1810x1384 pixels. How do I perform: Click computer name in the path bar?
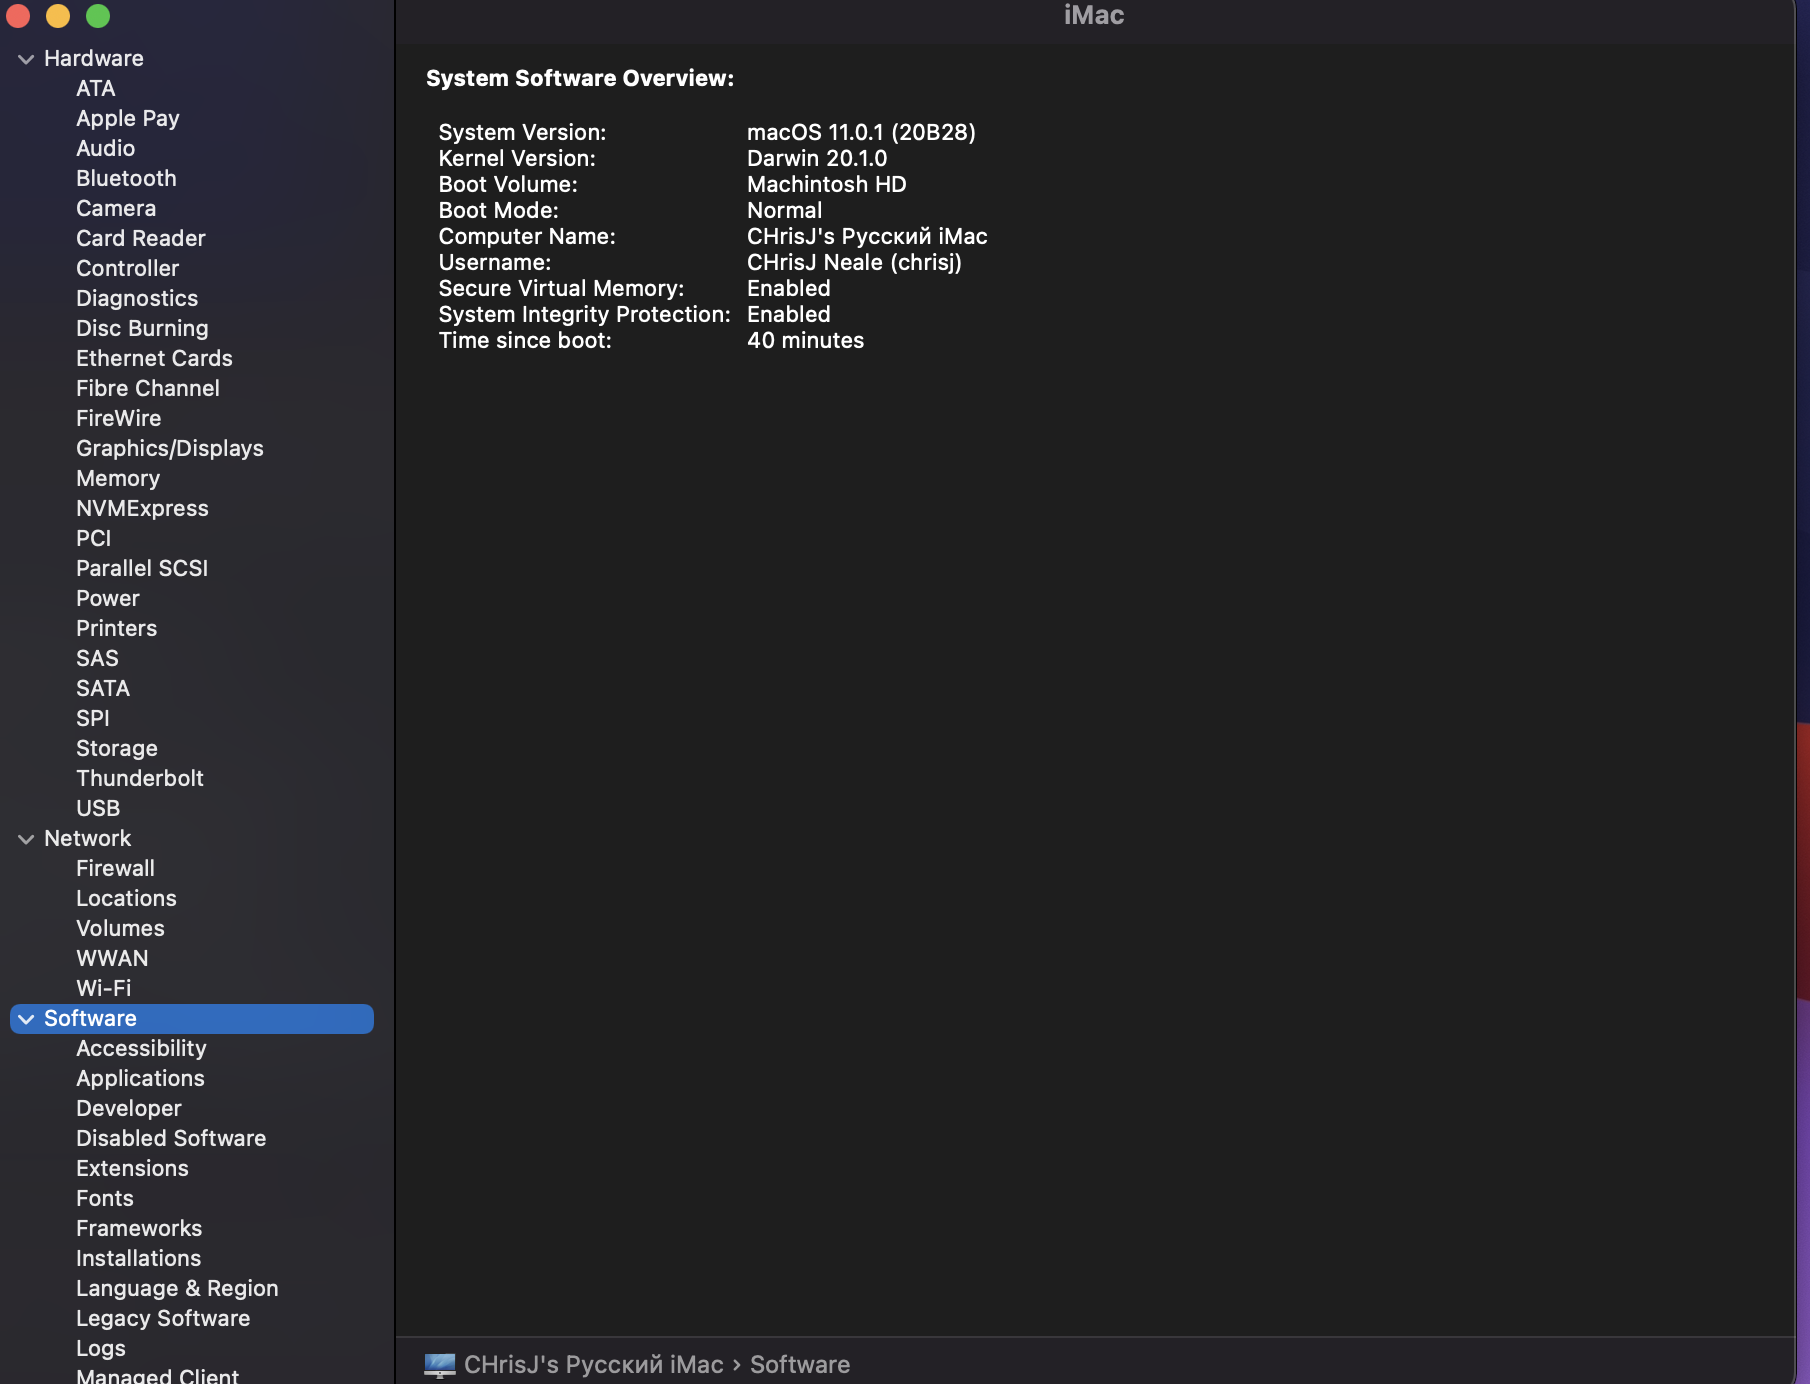coord(594,1365)
